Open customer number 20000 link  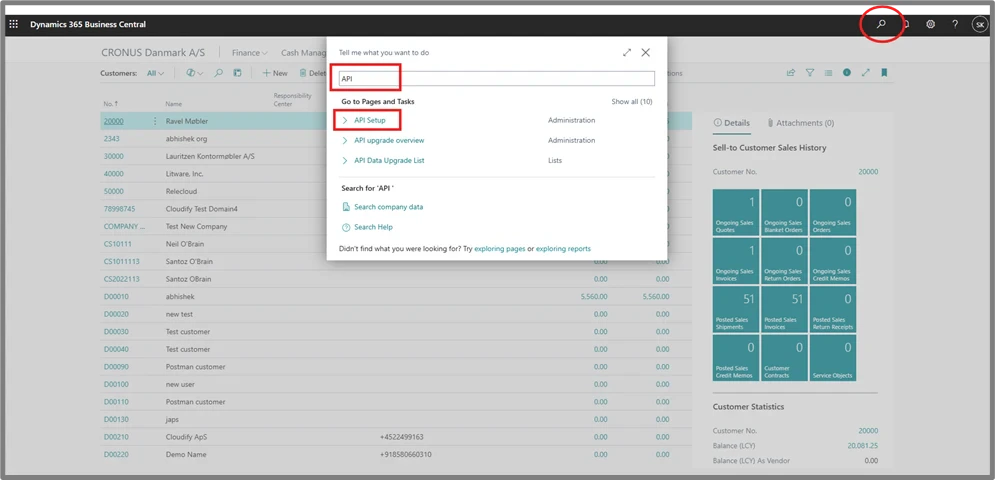114,121
